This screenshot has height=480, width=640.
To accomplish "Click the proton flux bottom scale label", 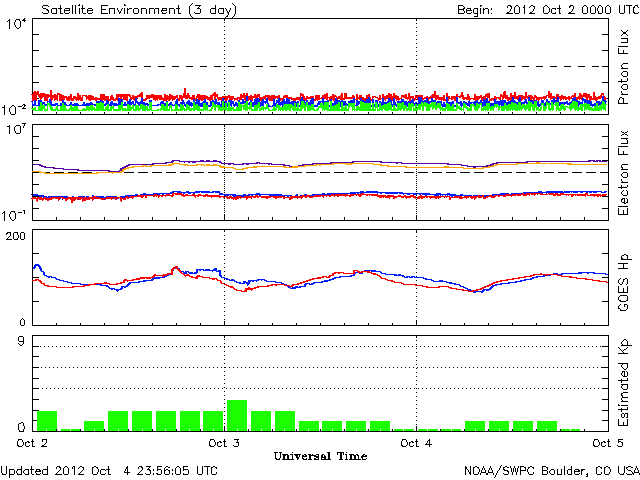I will (14, 109).
